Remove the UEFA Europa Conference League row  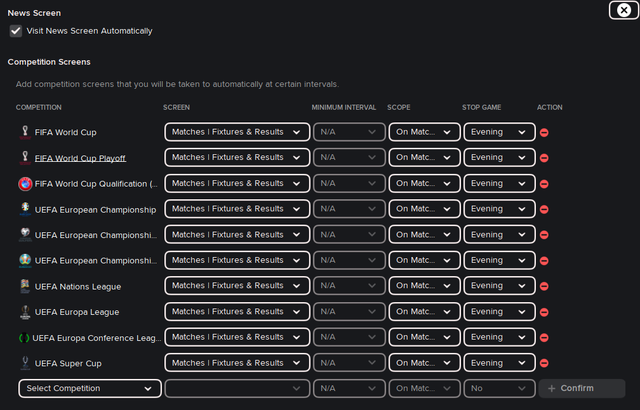click(544, 338)
